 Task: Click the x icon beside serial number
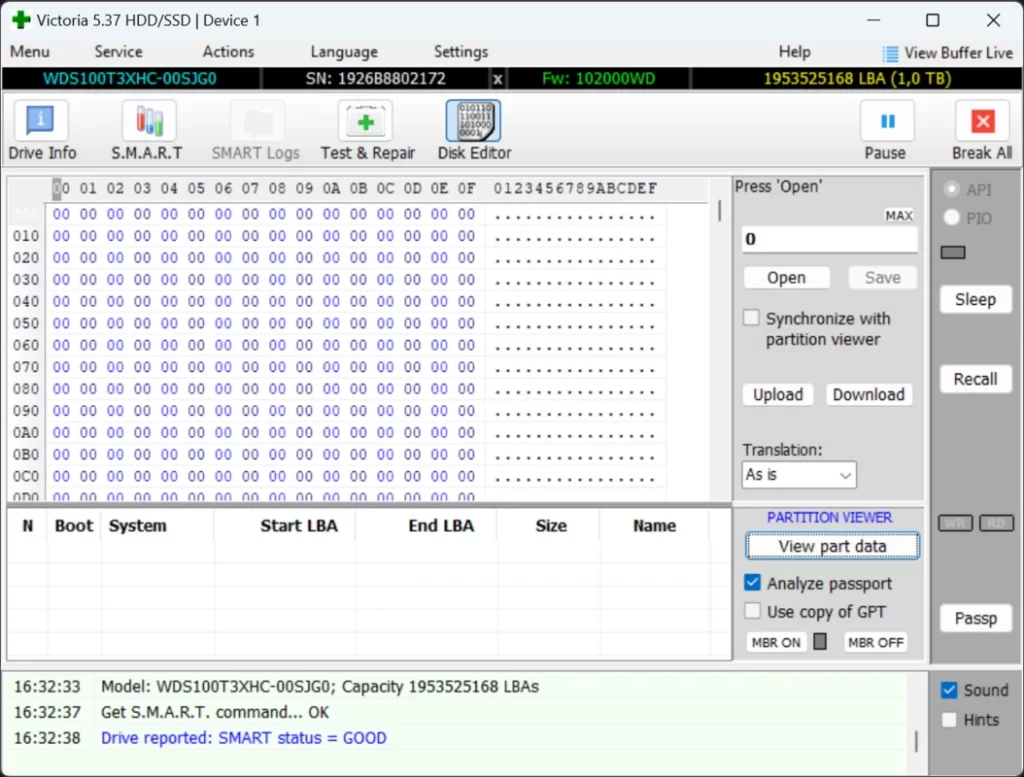point(498,78)
